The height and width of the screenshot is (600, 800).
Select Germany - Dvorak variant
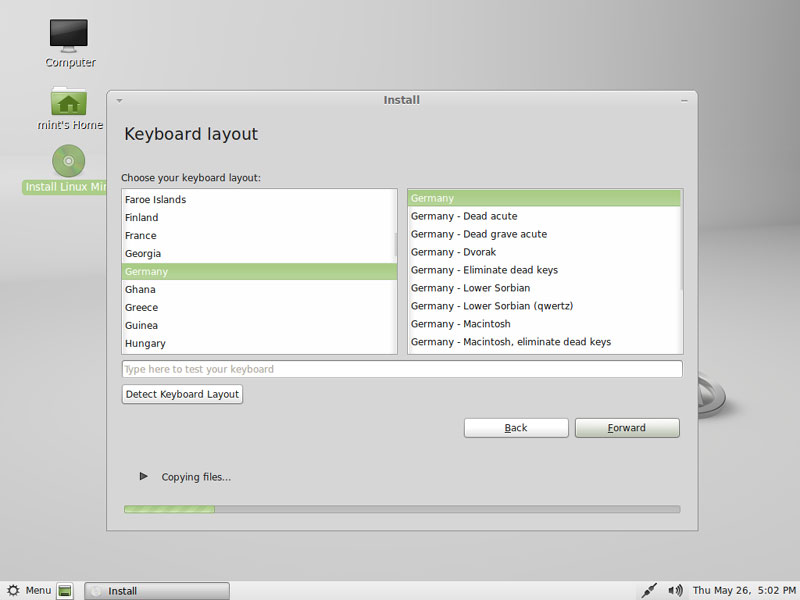click(x=544, y=252)
